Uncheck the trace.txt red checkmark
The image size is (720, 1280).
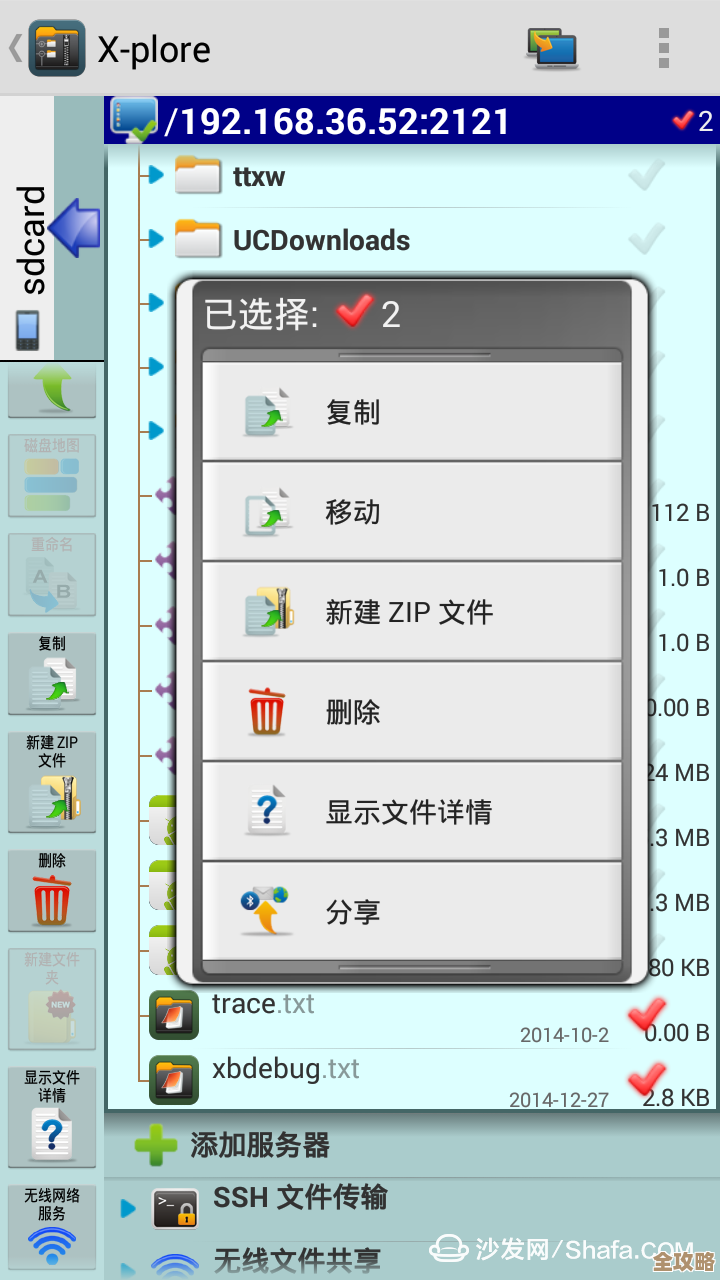pos(647,1015)
